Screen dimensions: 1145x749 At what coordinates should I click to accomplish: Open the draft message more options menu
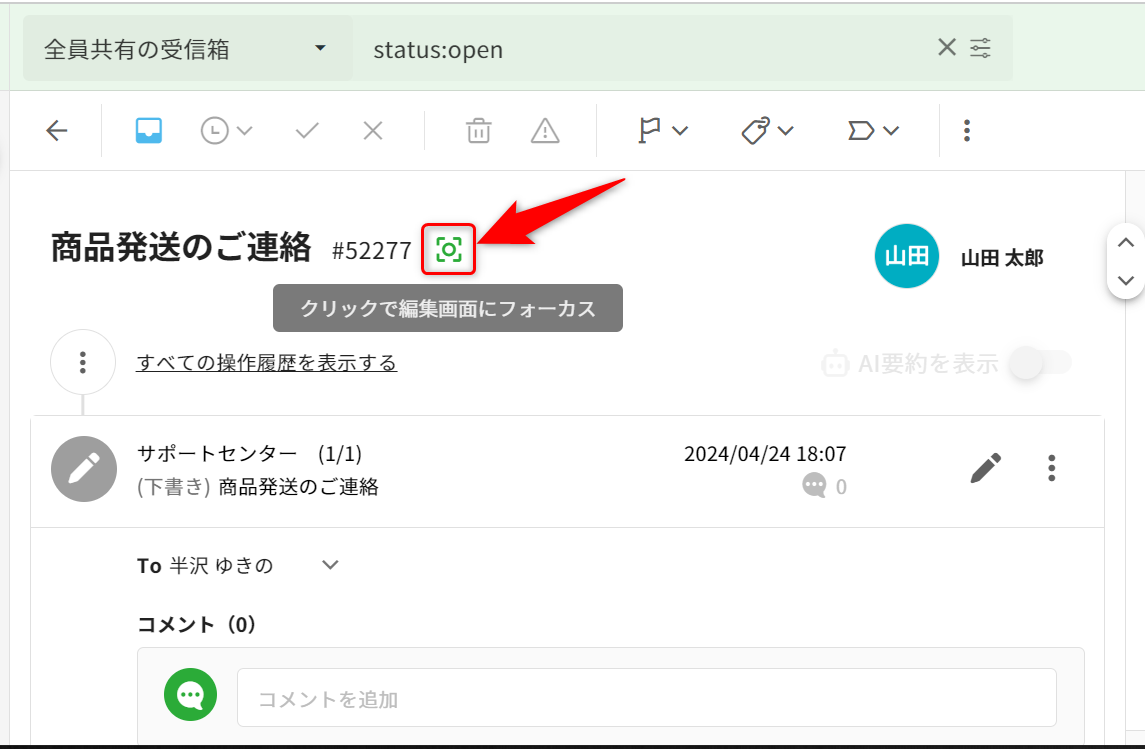click(1051, 468)
